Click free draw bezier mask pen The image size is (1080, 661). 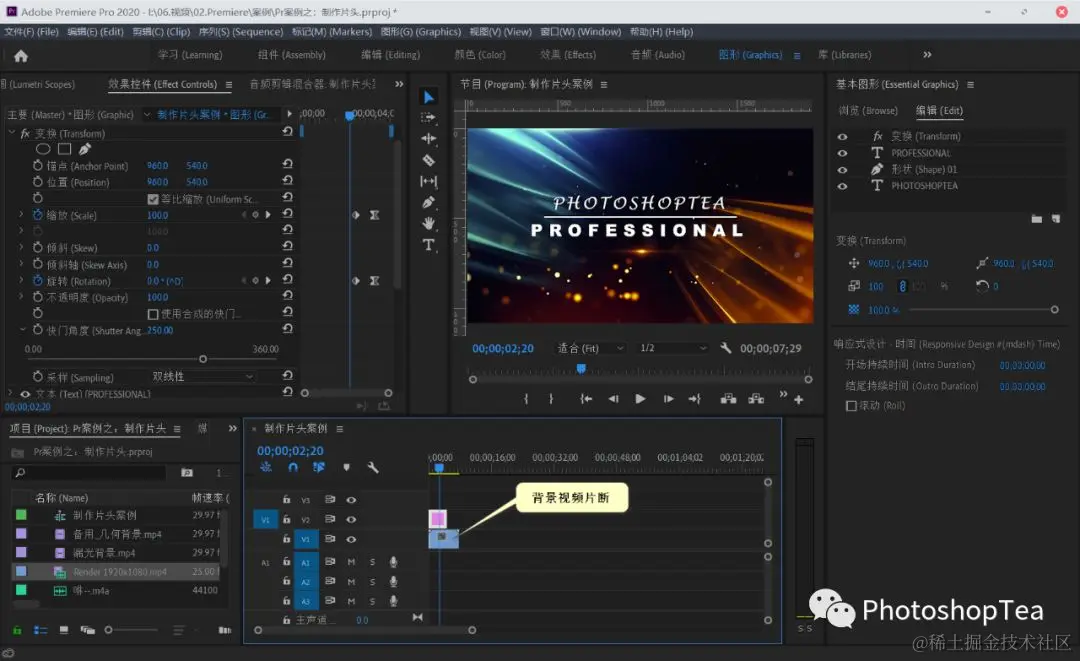coord(85,149)
